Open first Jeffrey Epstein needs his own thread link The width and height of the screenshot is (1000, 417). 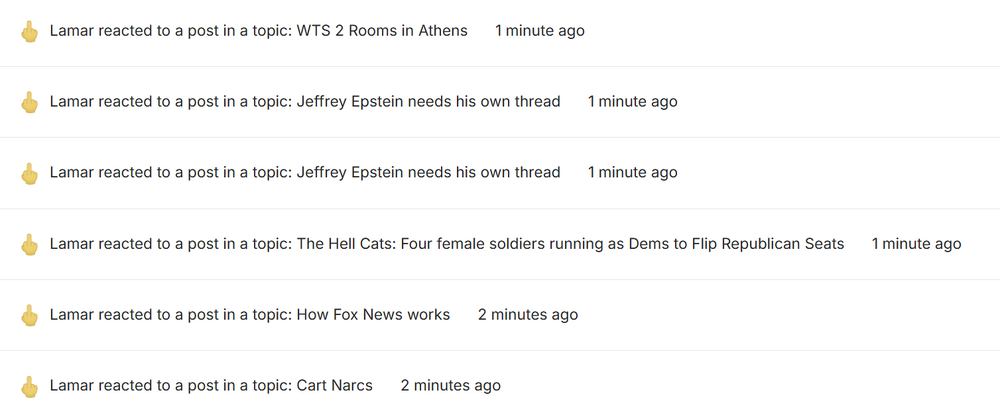point(428,102)
